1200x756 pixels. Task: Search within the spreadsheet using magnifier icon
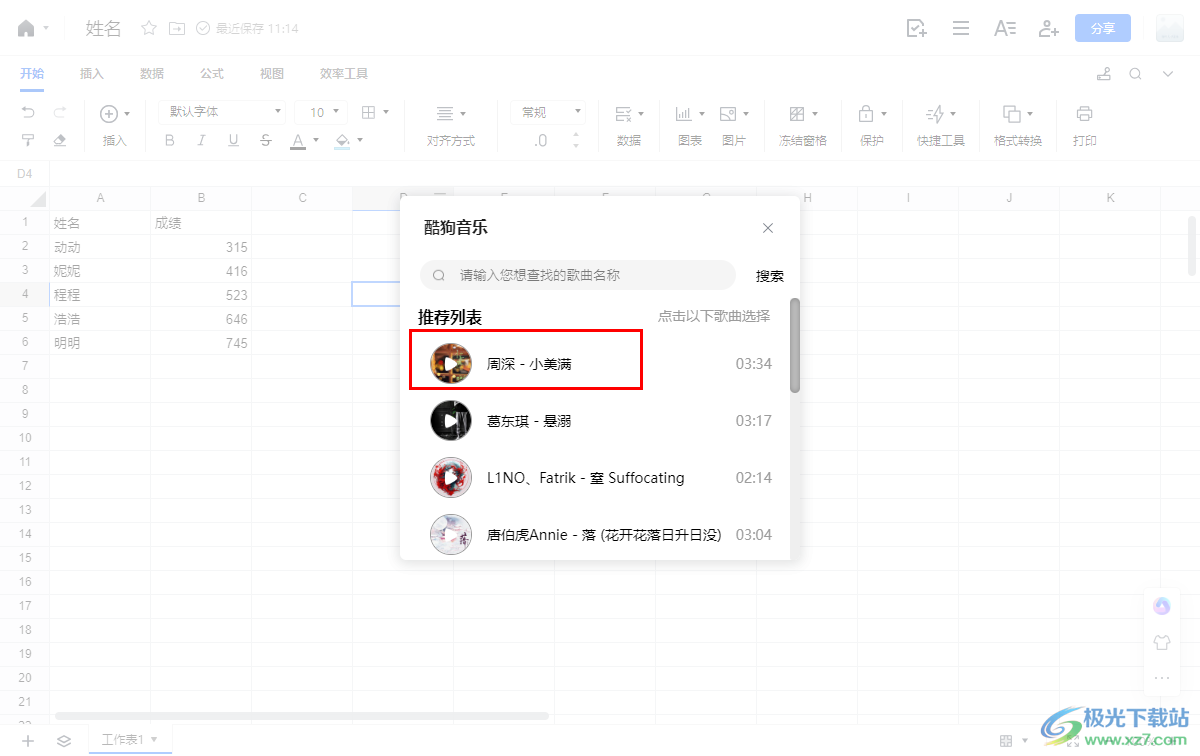coord(1136,74)
